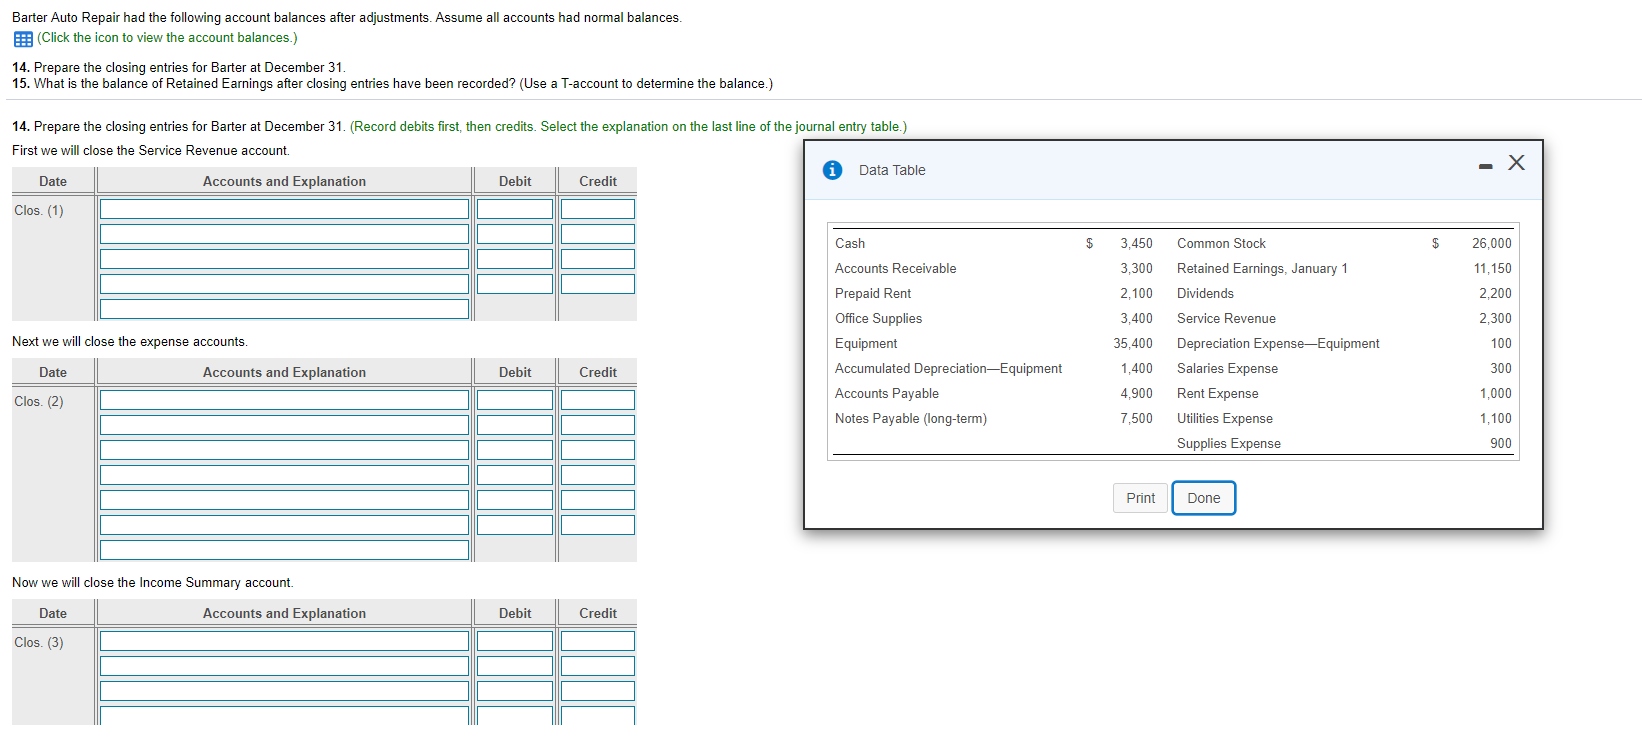Click 'Depreciation Expense—Equipment' label
Viewport: 1642px width, 738px height.
coord(1278,343)
